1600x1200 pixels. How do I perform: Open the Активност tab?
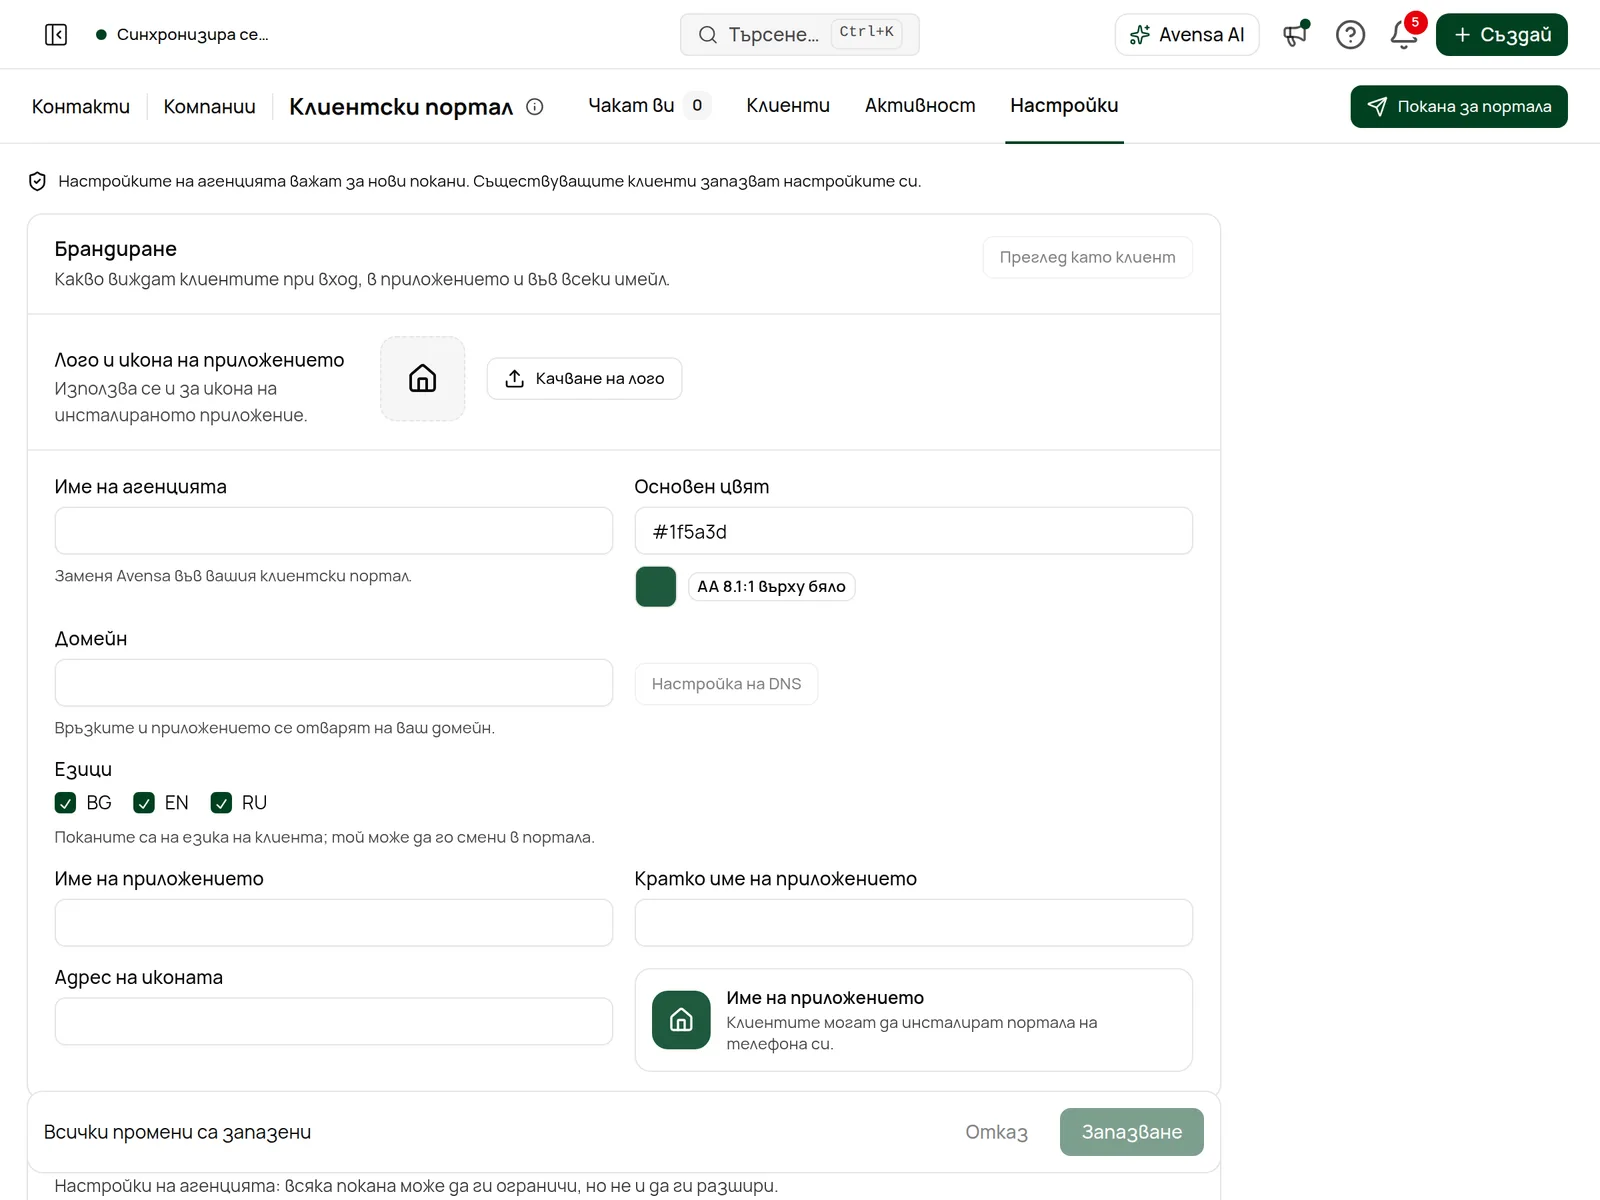(920, 105)
